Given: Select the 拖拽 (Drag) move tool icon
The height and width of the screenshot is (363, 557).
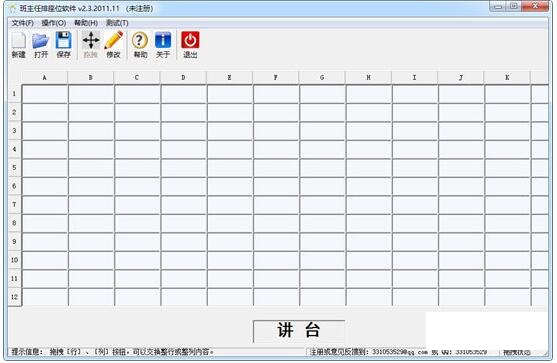Looking at the screenshot, I should [x=91, y=44].
